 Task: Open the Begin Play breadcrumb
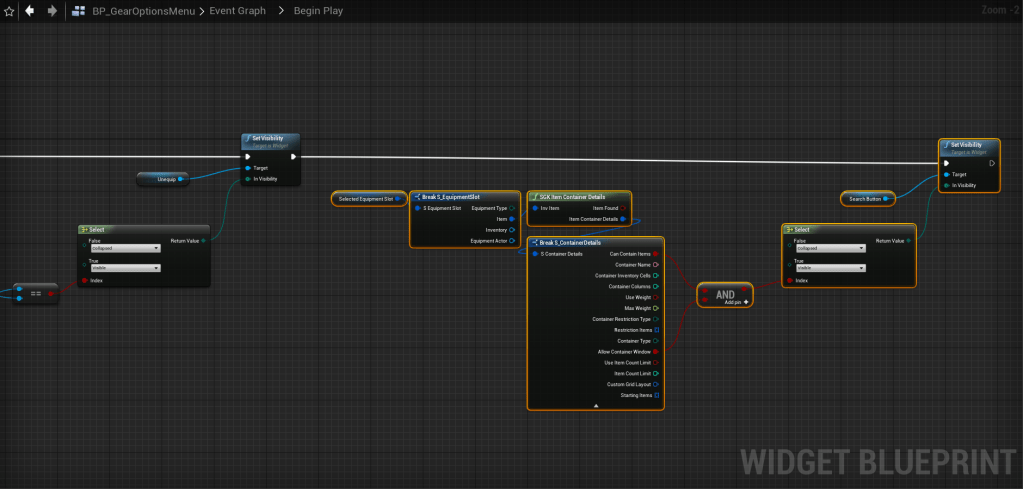point(317,11)
